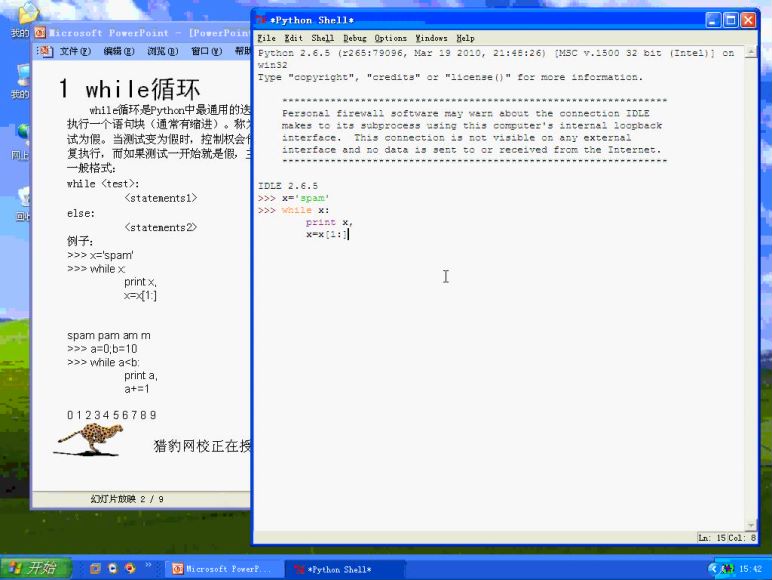This screenshot has height=580, width=772.
Task: Click the scroll up arrow in Python Shell
Action: coord(750,52)
